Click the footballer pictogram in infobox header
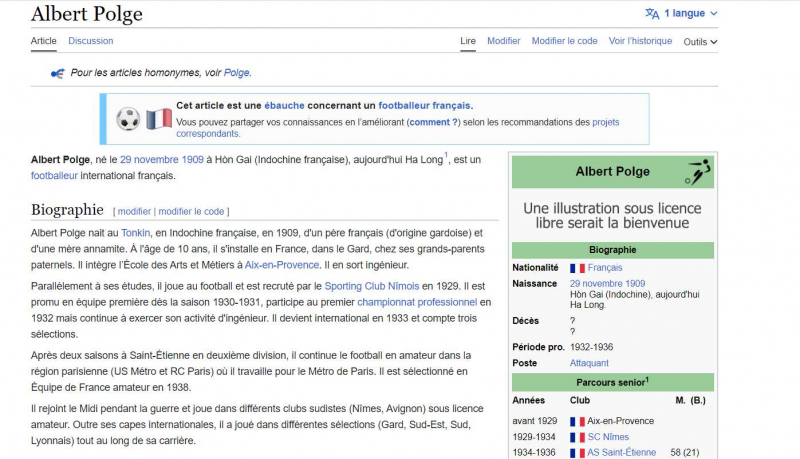 698,172
